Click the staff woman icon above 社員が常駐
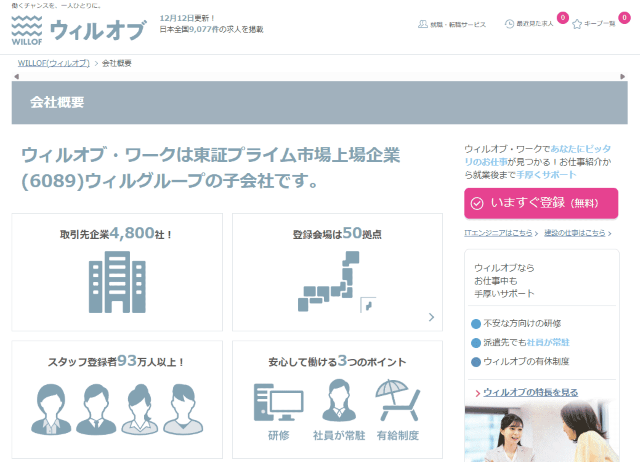Image resolution: width=640 pixels, height=462 pixels. 339,400
